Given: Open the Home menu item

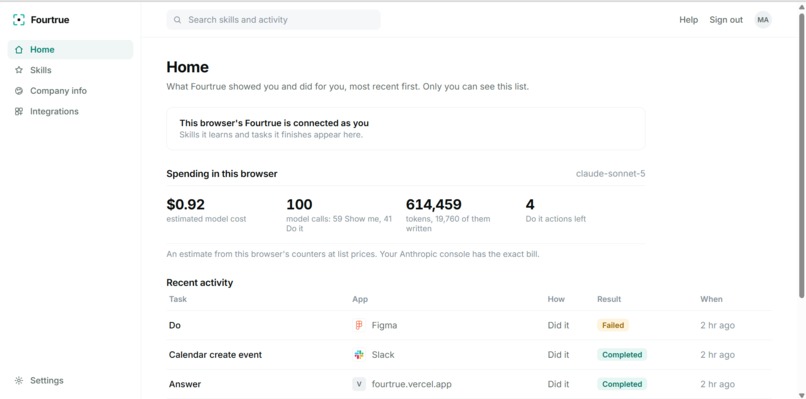Looking at the screenshot, I should 70,50.
